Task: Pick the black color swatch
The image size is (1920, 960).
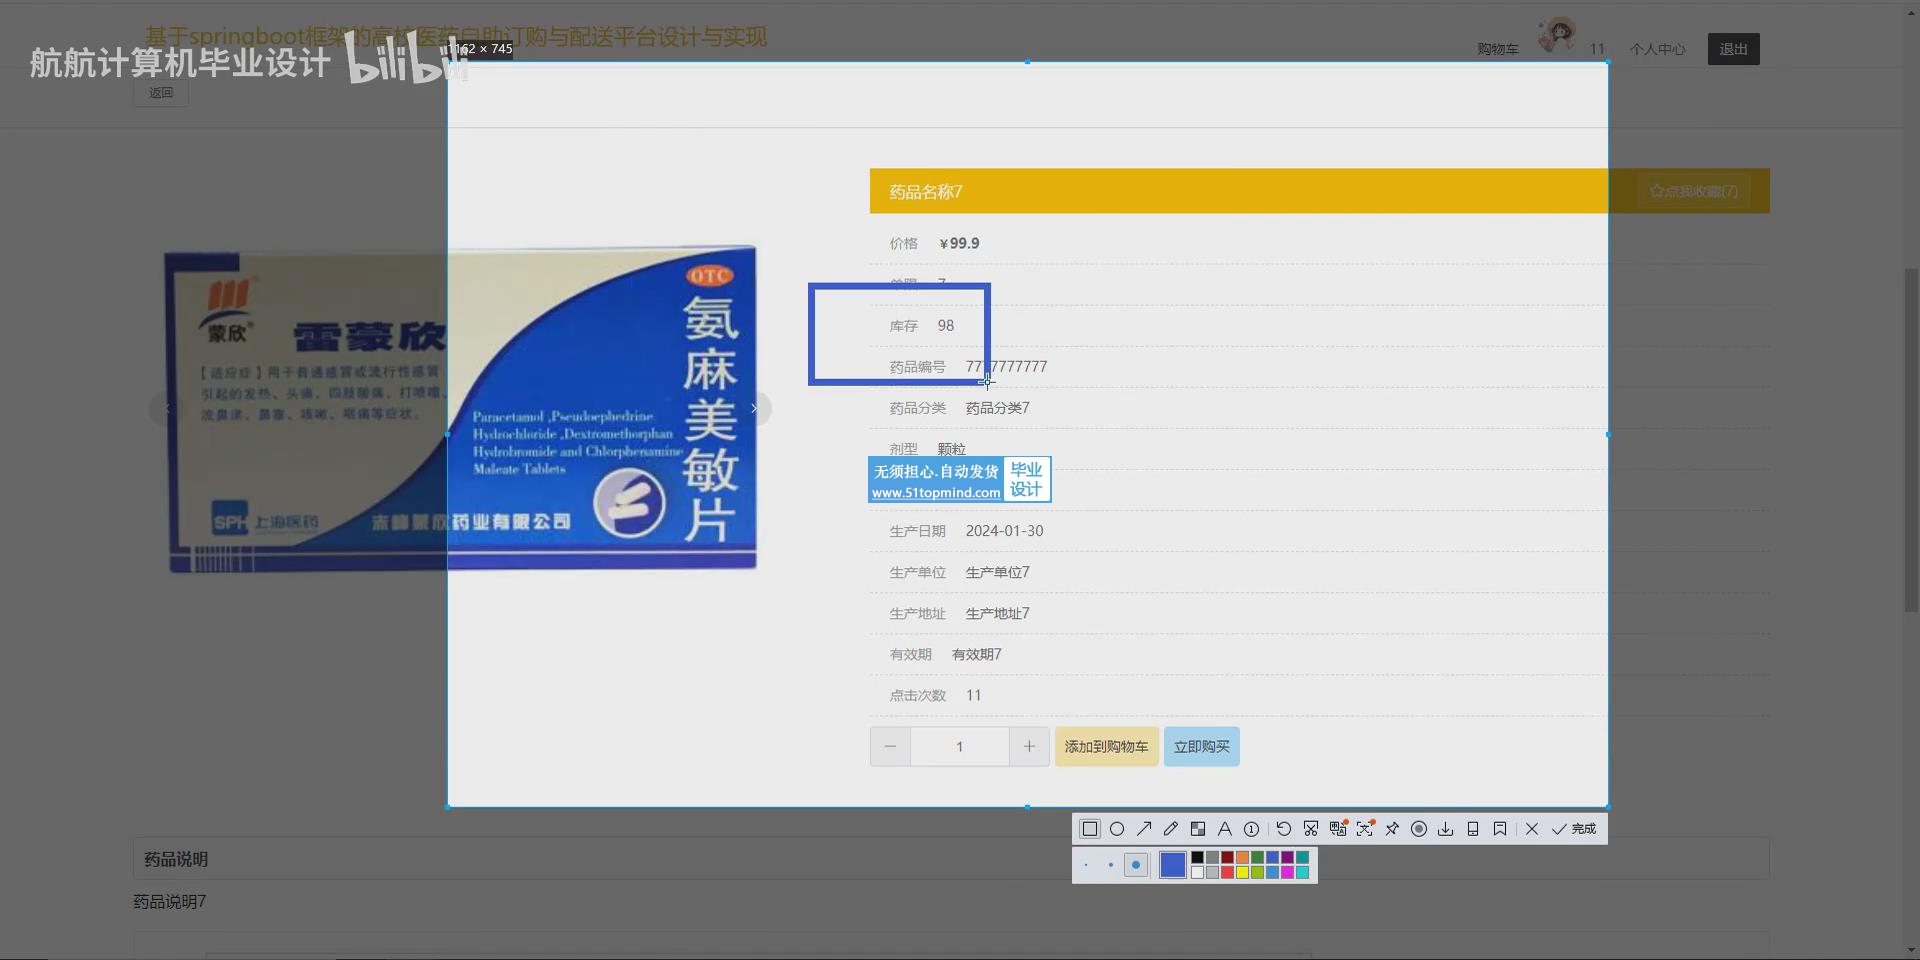Action: click(x=1197, y=857)
